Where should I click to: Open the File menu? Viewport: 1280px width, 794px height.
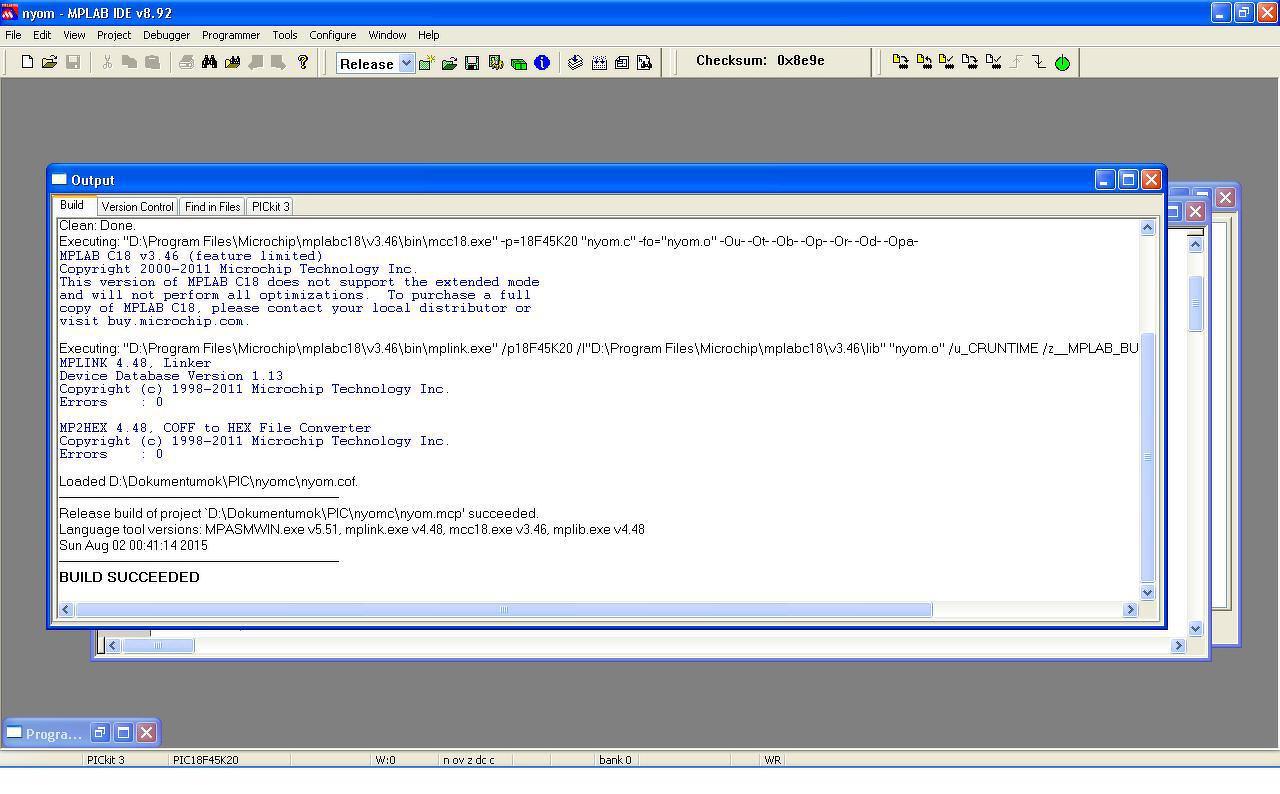coord(14,35)
